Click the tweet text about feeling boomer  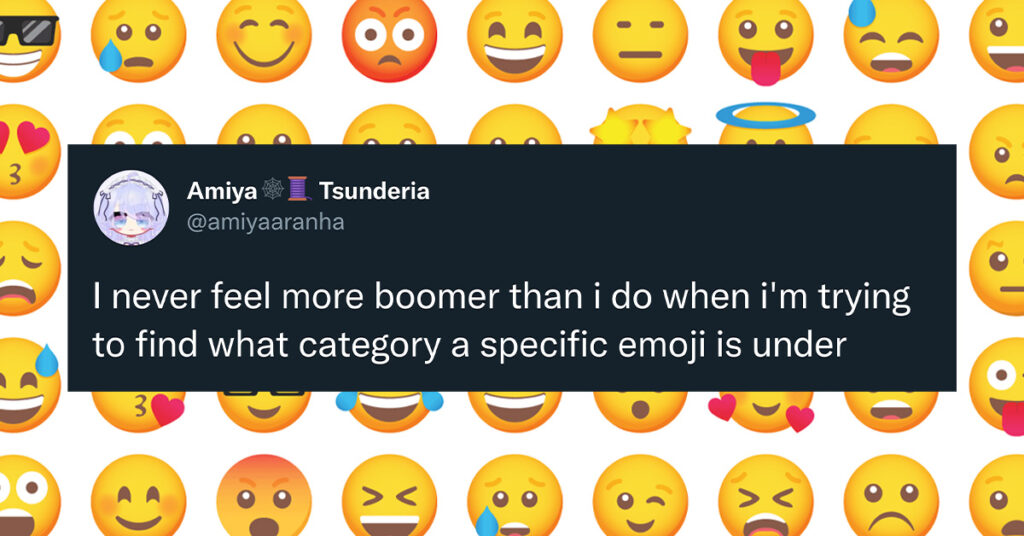(501, 321)
